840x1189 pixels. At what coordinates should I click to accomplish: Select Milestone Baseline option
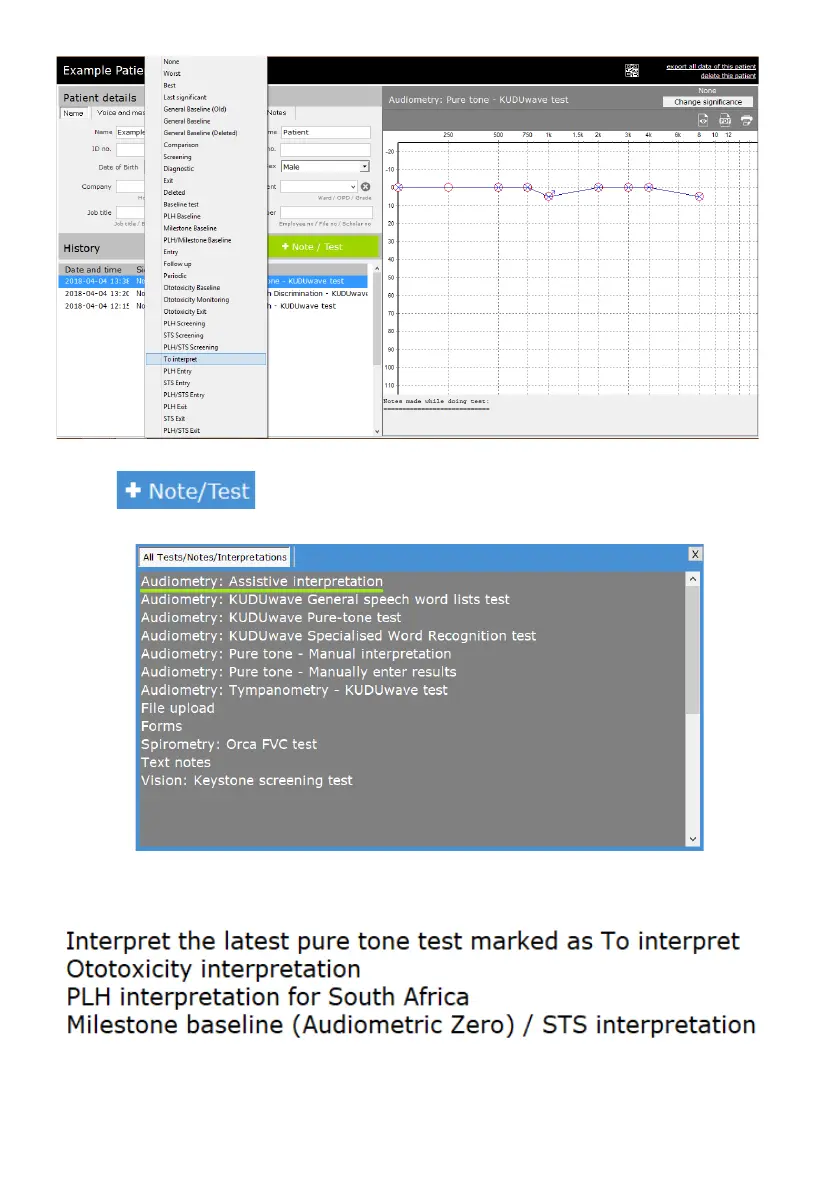[190, 228]
